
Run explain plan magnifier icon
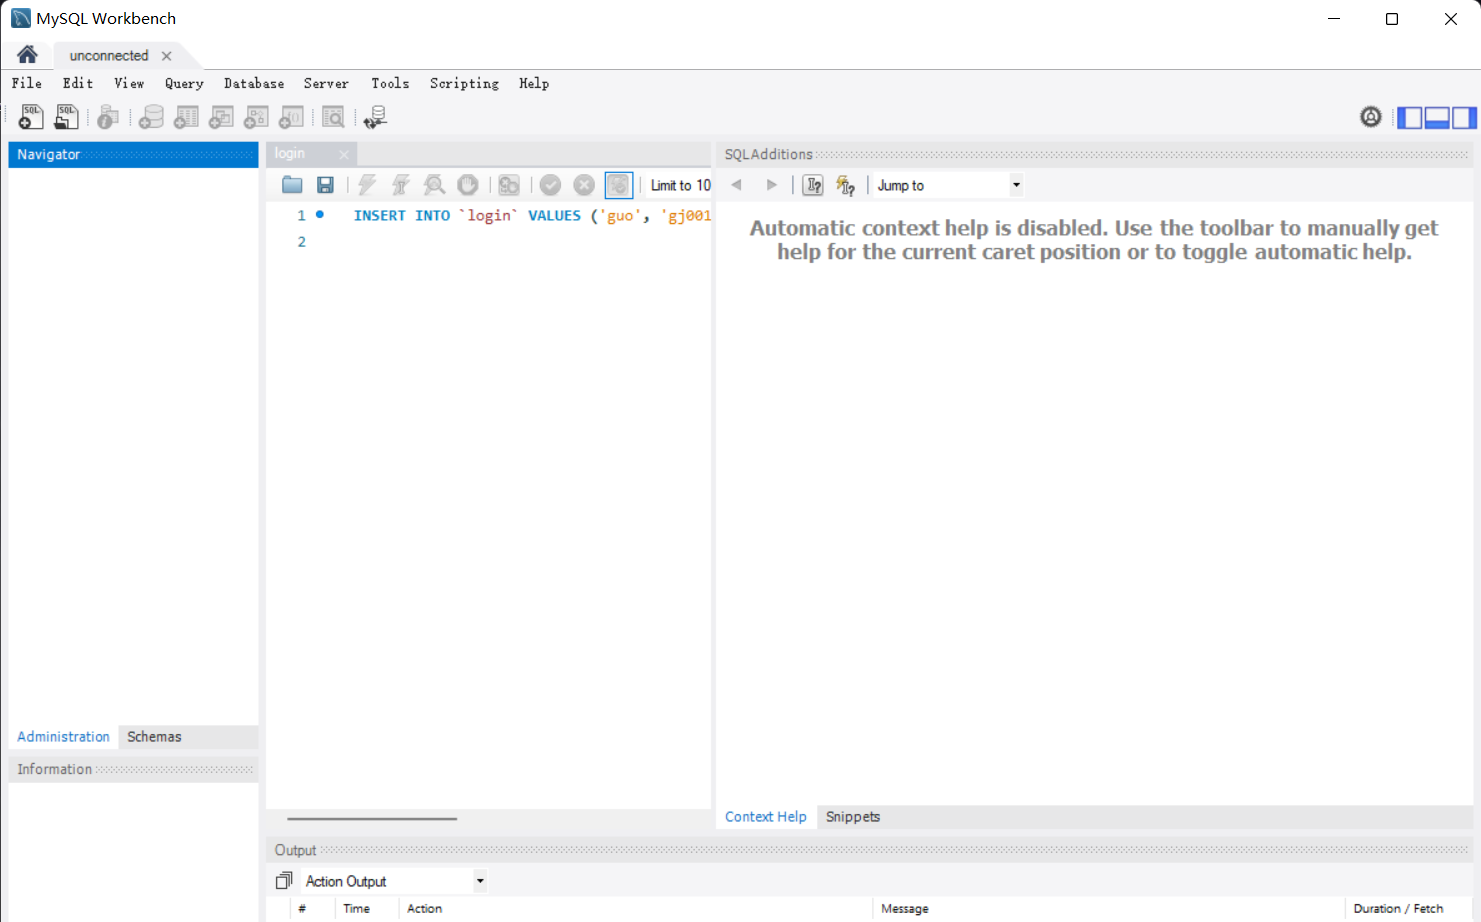[x=434, y=185]
